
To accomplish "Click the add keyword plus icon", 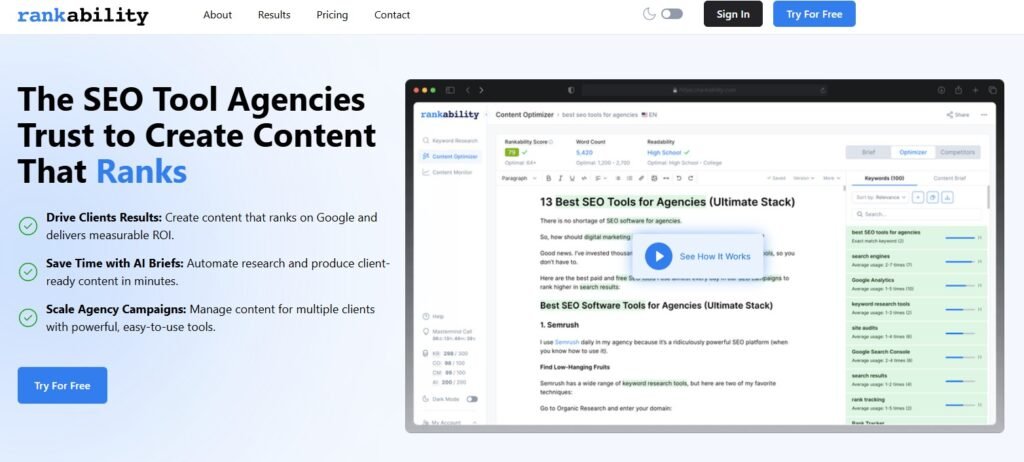I will (x=918, y=197).
